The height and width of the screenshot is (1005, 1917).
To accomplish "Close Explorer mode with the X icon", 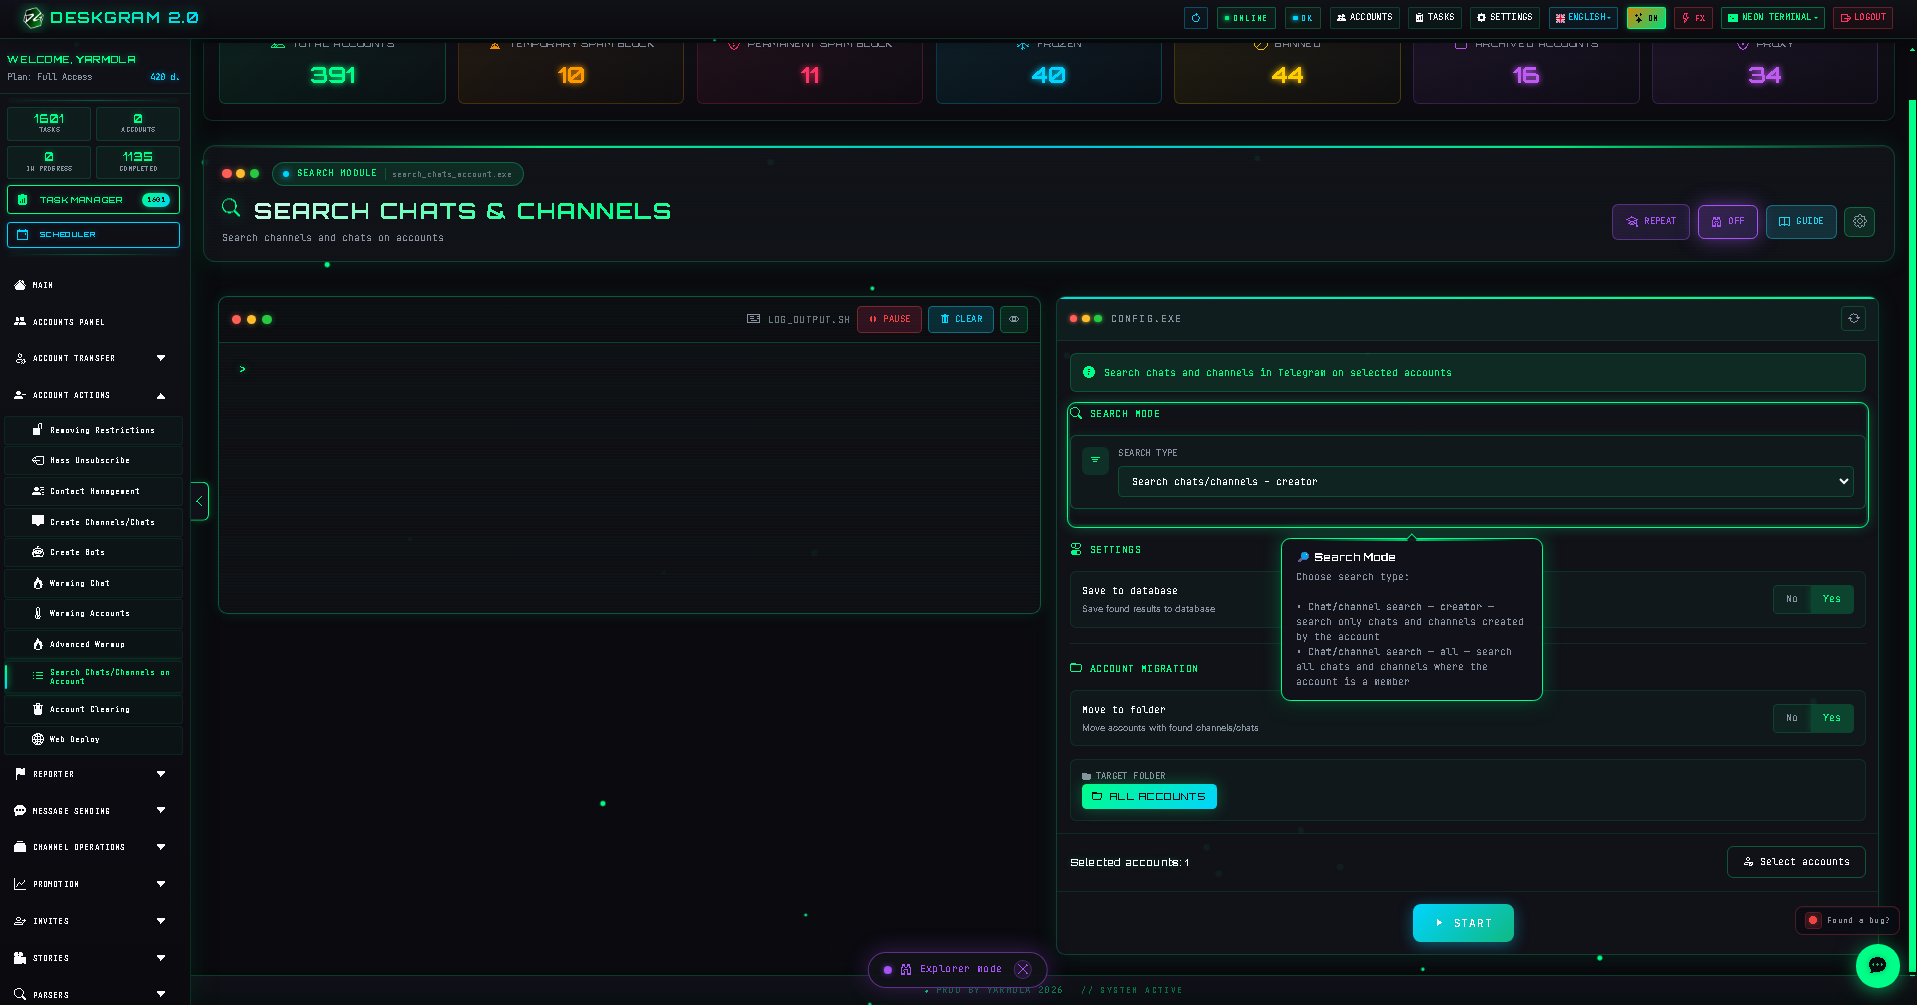I will (x=1023, y=969).
